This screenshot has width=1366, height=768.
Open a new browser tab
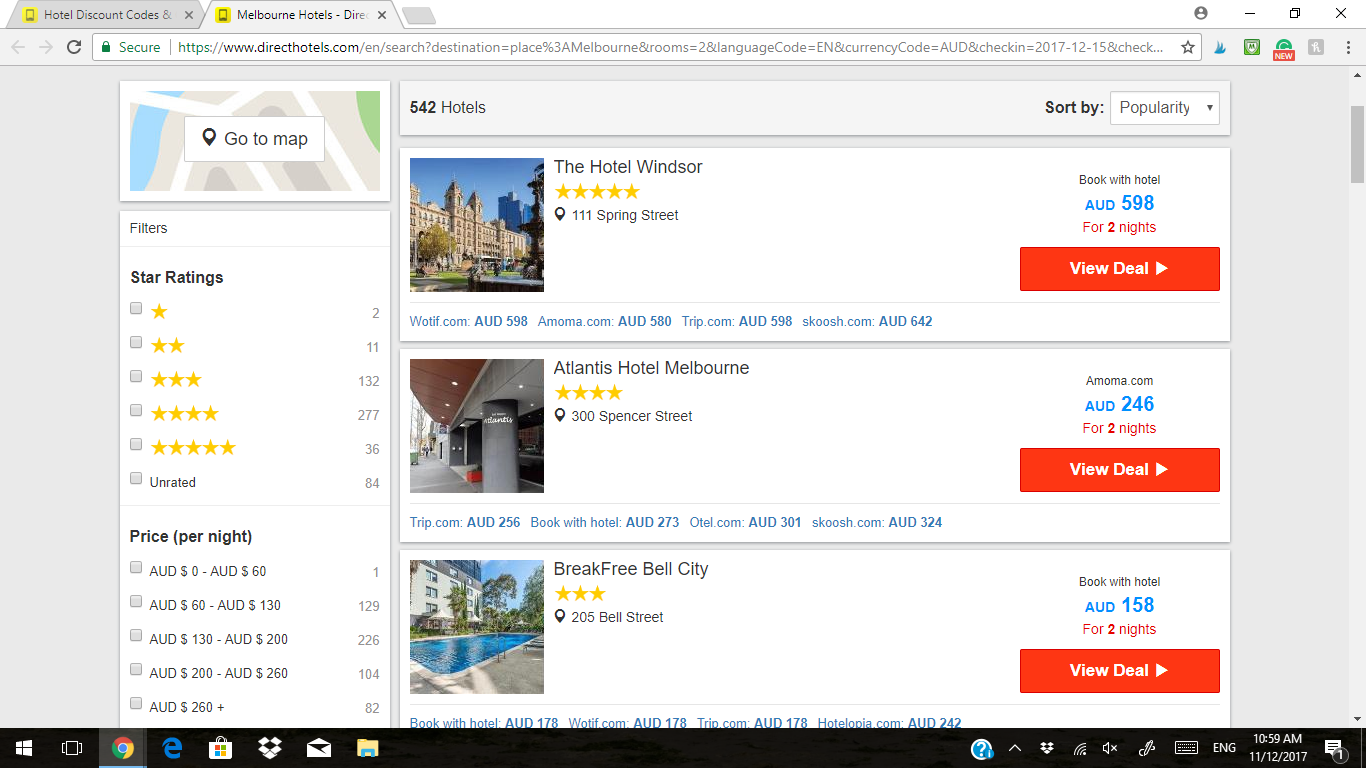(419, 15)
